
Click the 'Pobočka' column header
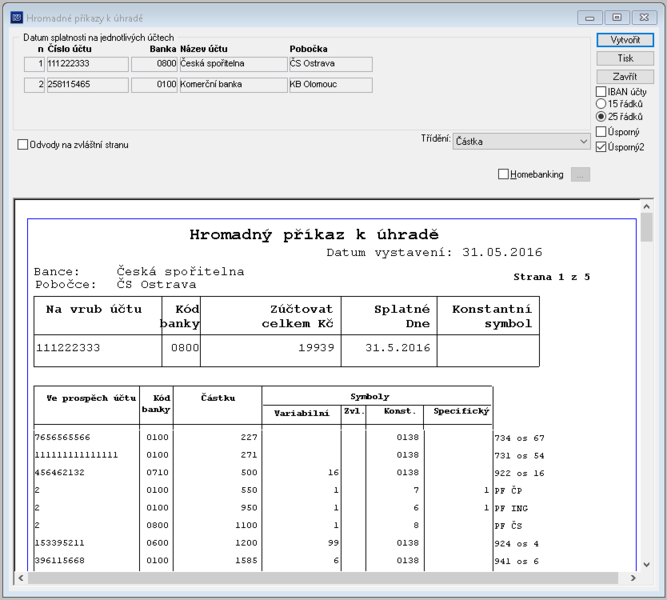pyautogui.click(x=308, y=49)
